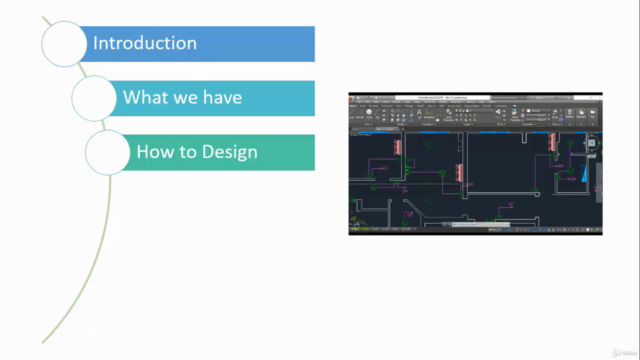640x360 pixels.
Task: Focus the AutoCAD command line input
Action: (480, 224)
